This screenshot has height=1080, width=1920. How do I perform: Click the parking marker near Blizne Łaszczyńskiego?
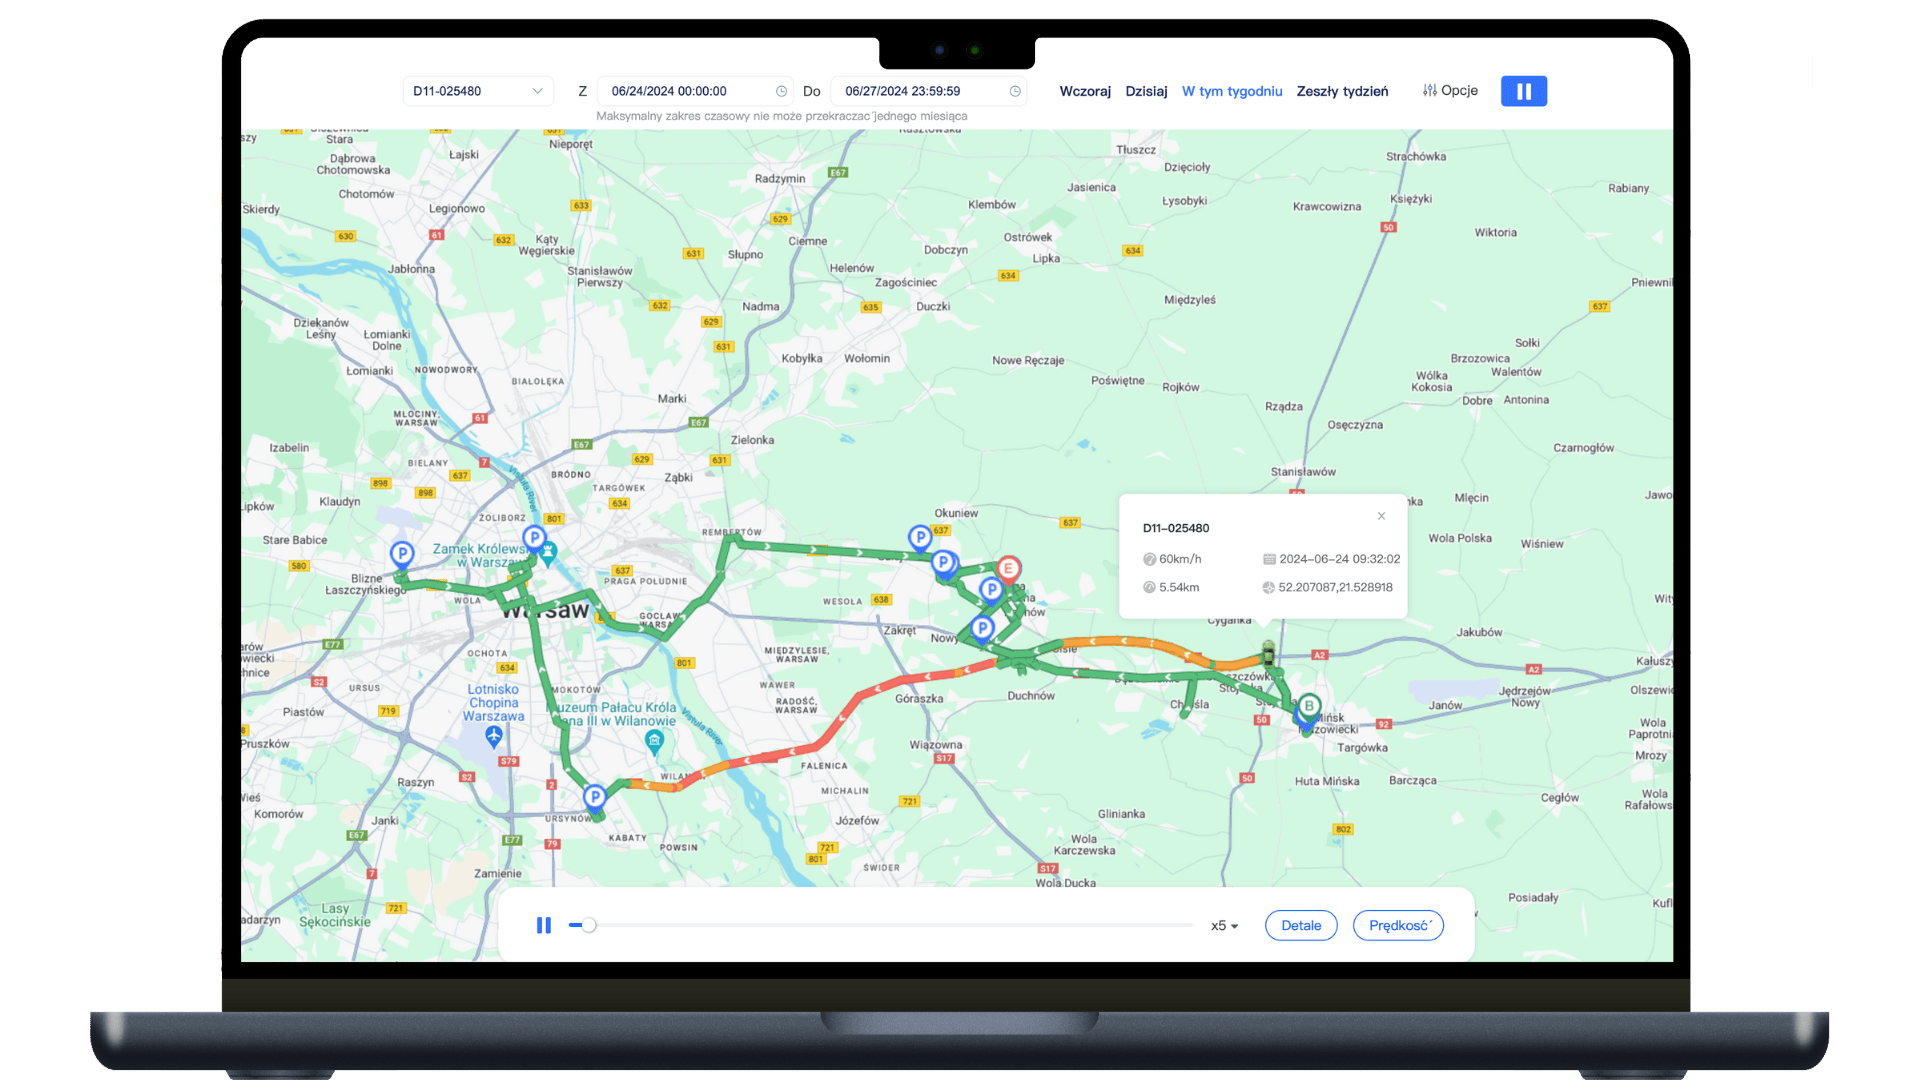point(402,553)
